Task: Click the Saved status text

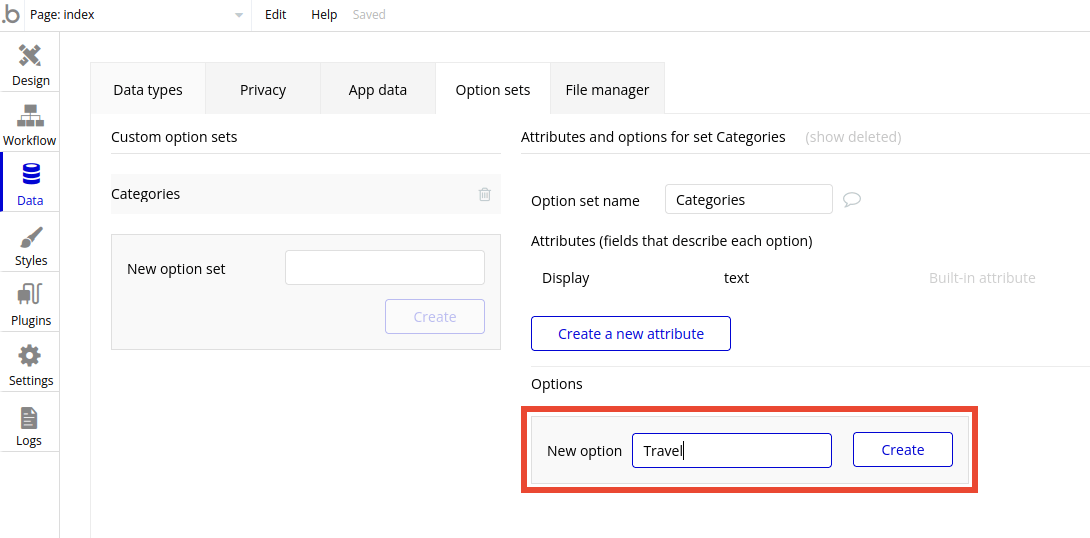Action: tap(368, 15)
